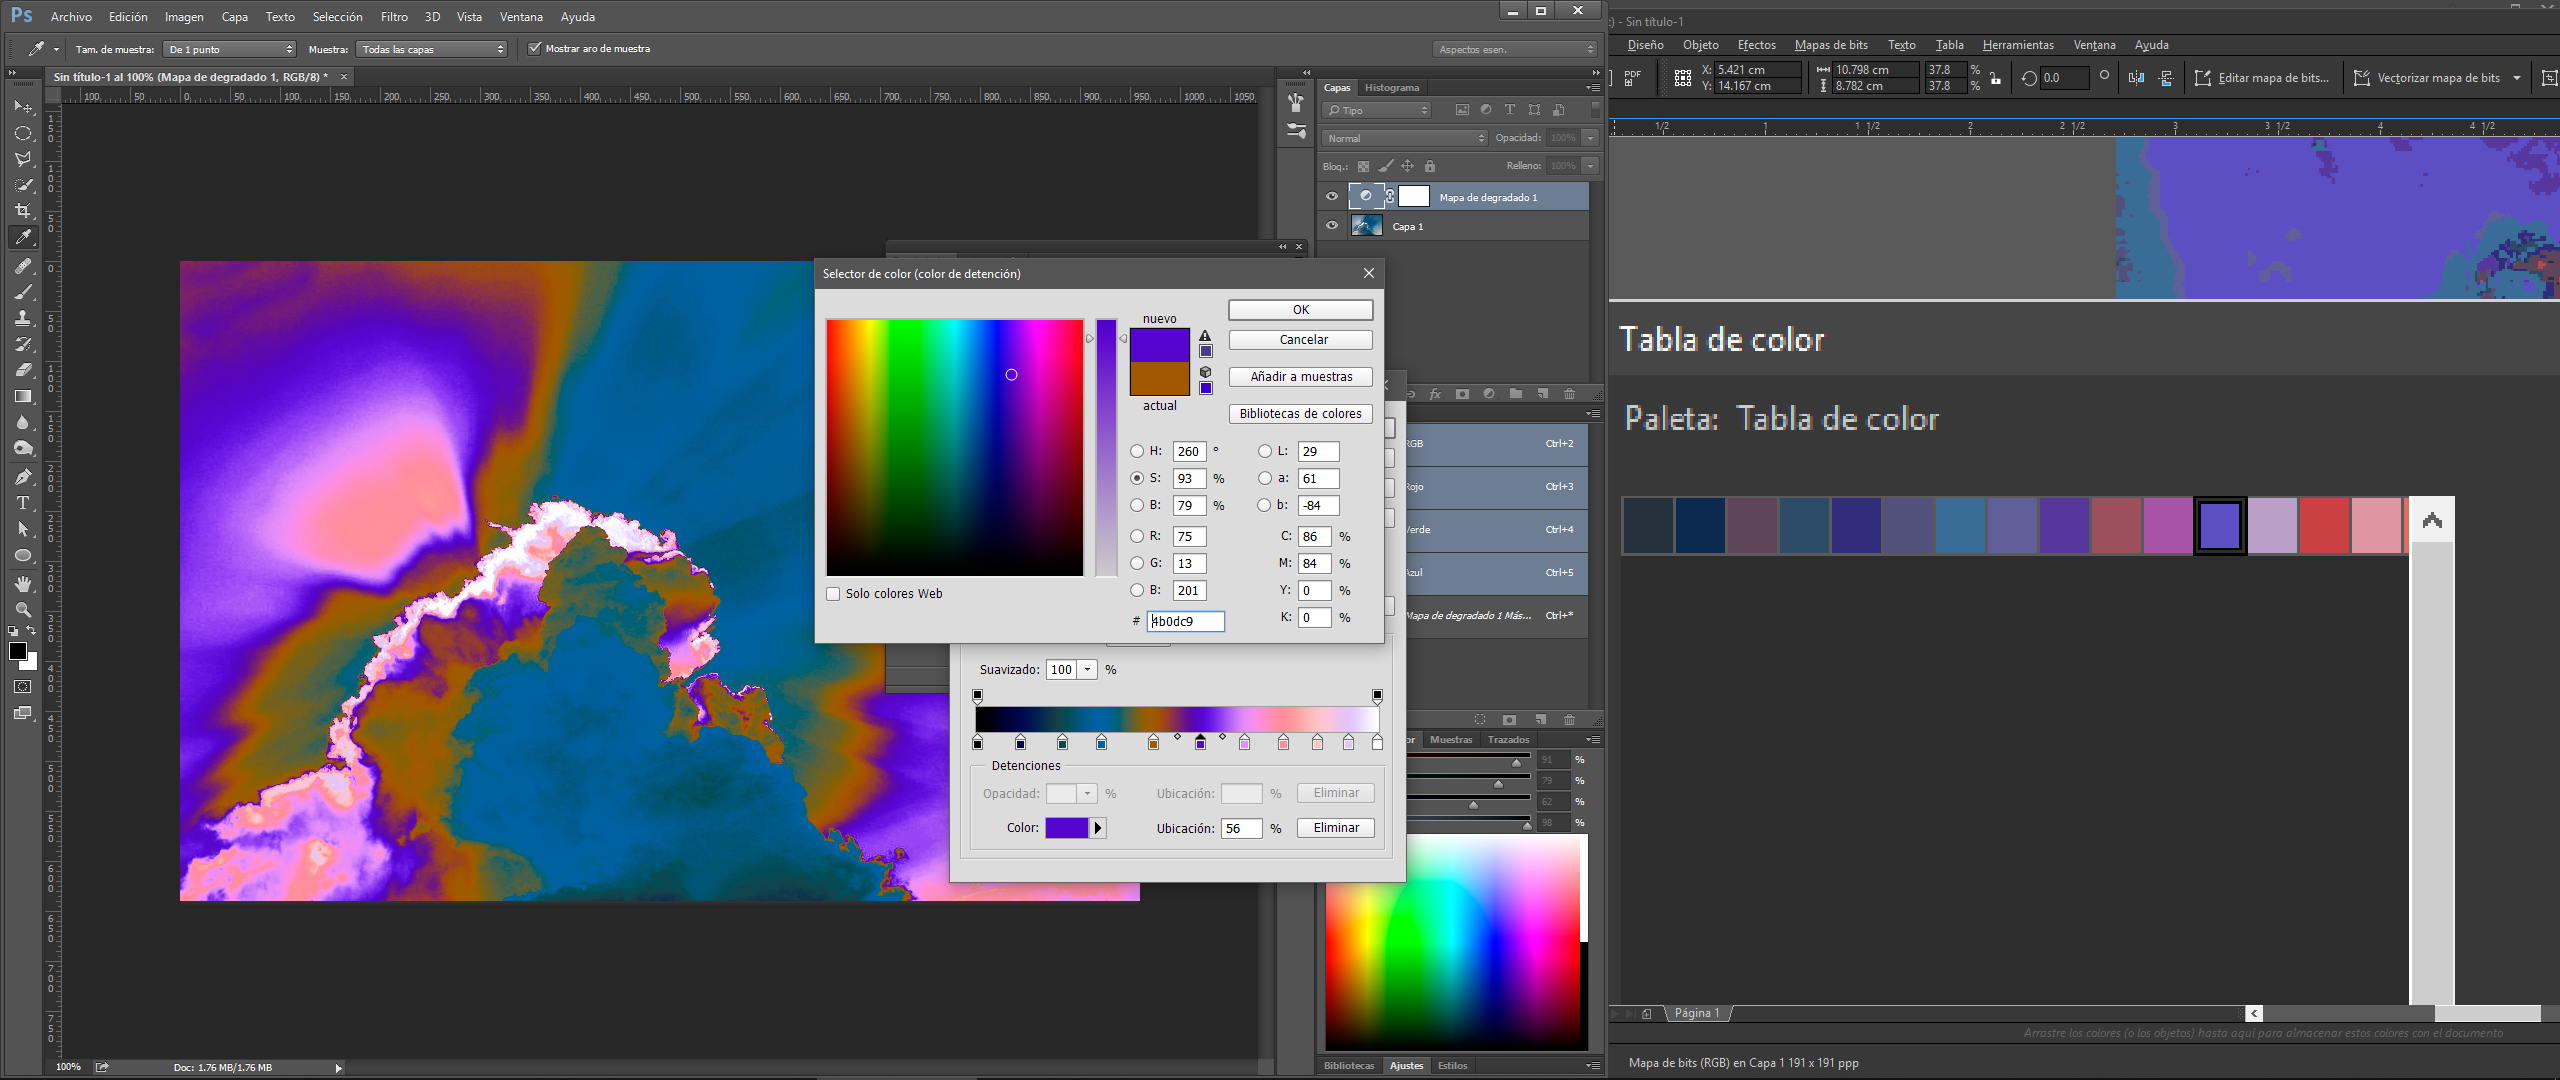Uncheck Mostrar aro de muestra
2560x1080 pixels.
(535, 48)
